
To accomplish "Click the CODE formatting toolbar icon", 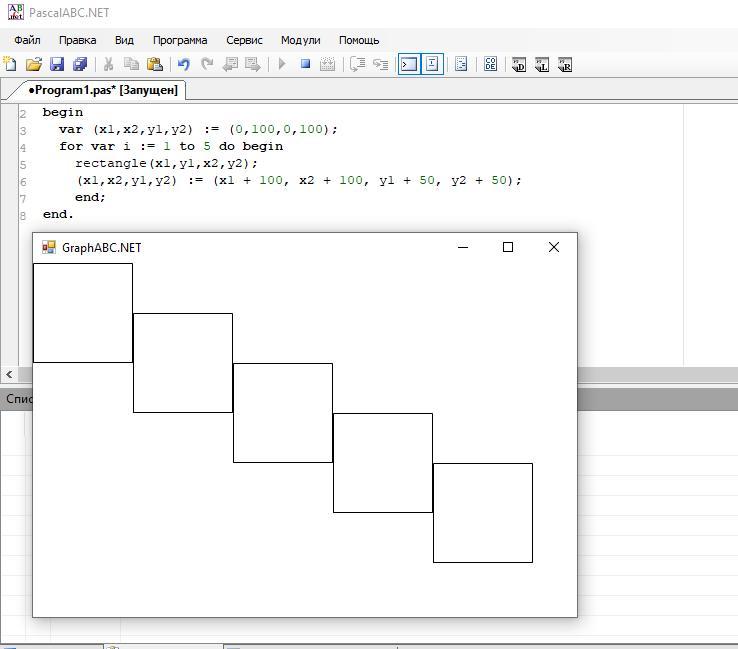I will coord(490,64).
